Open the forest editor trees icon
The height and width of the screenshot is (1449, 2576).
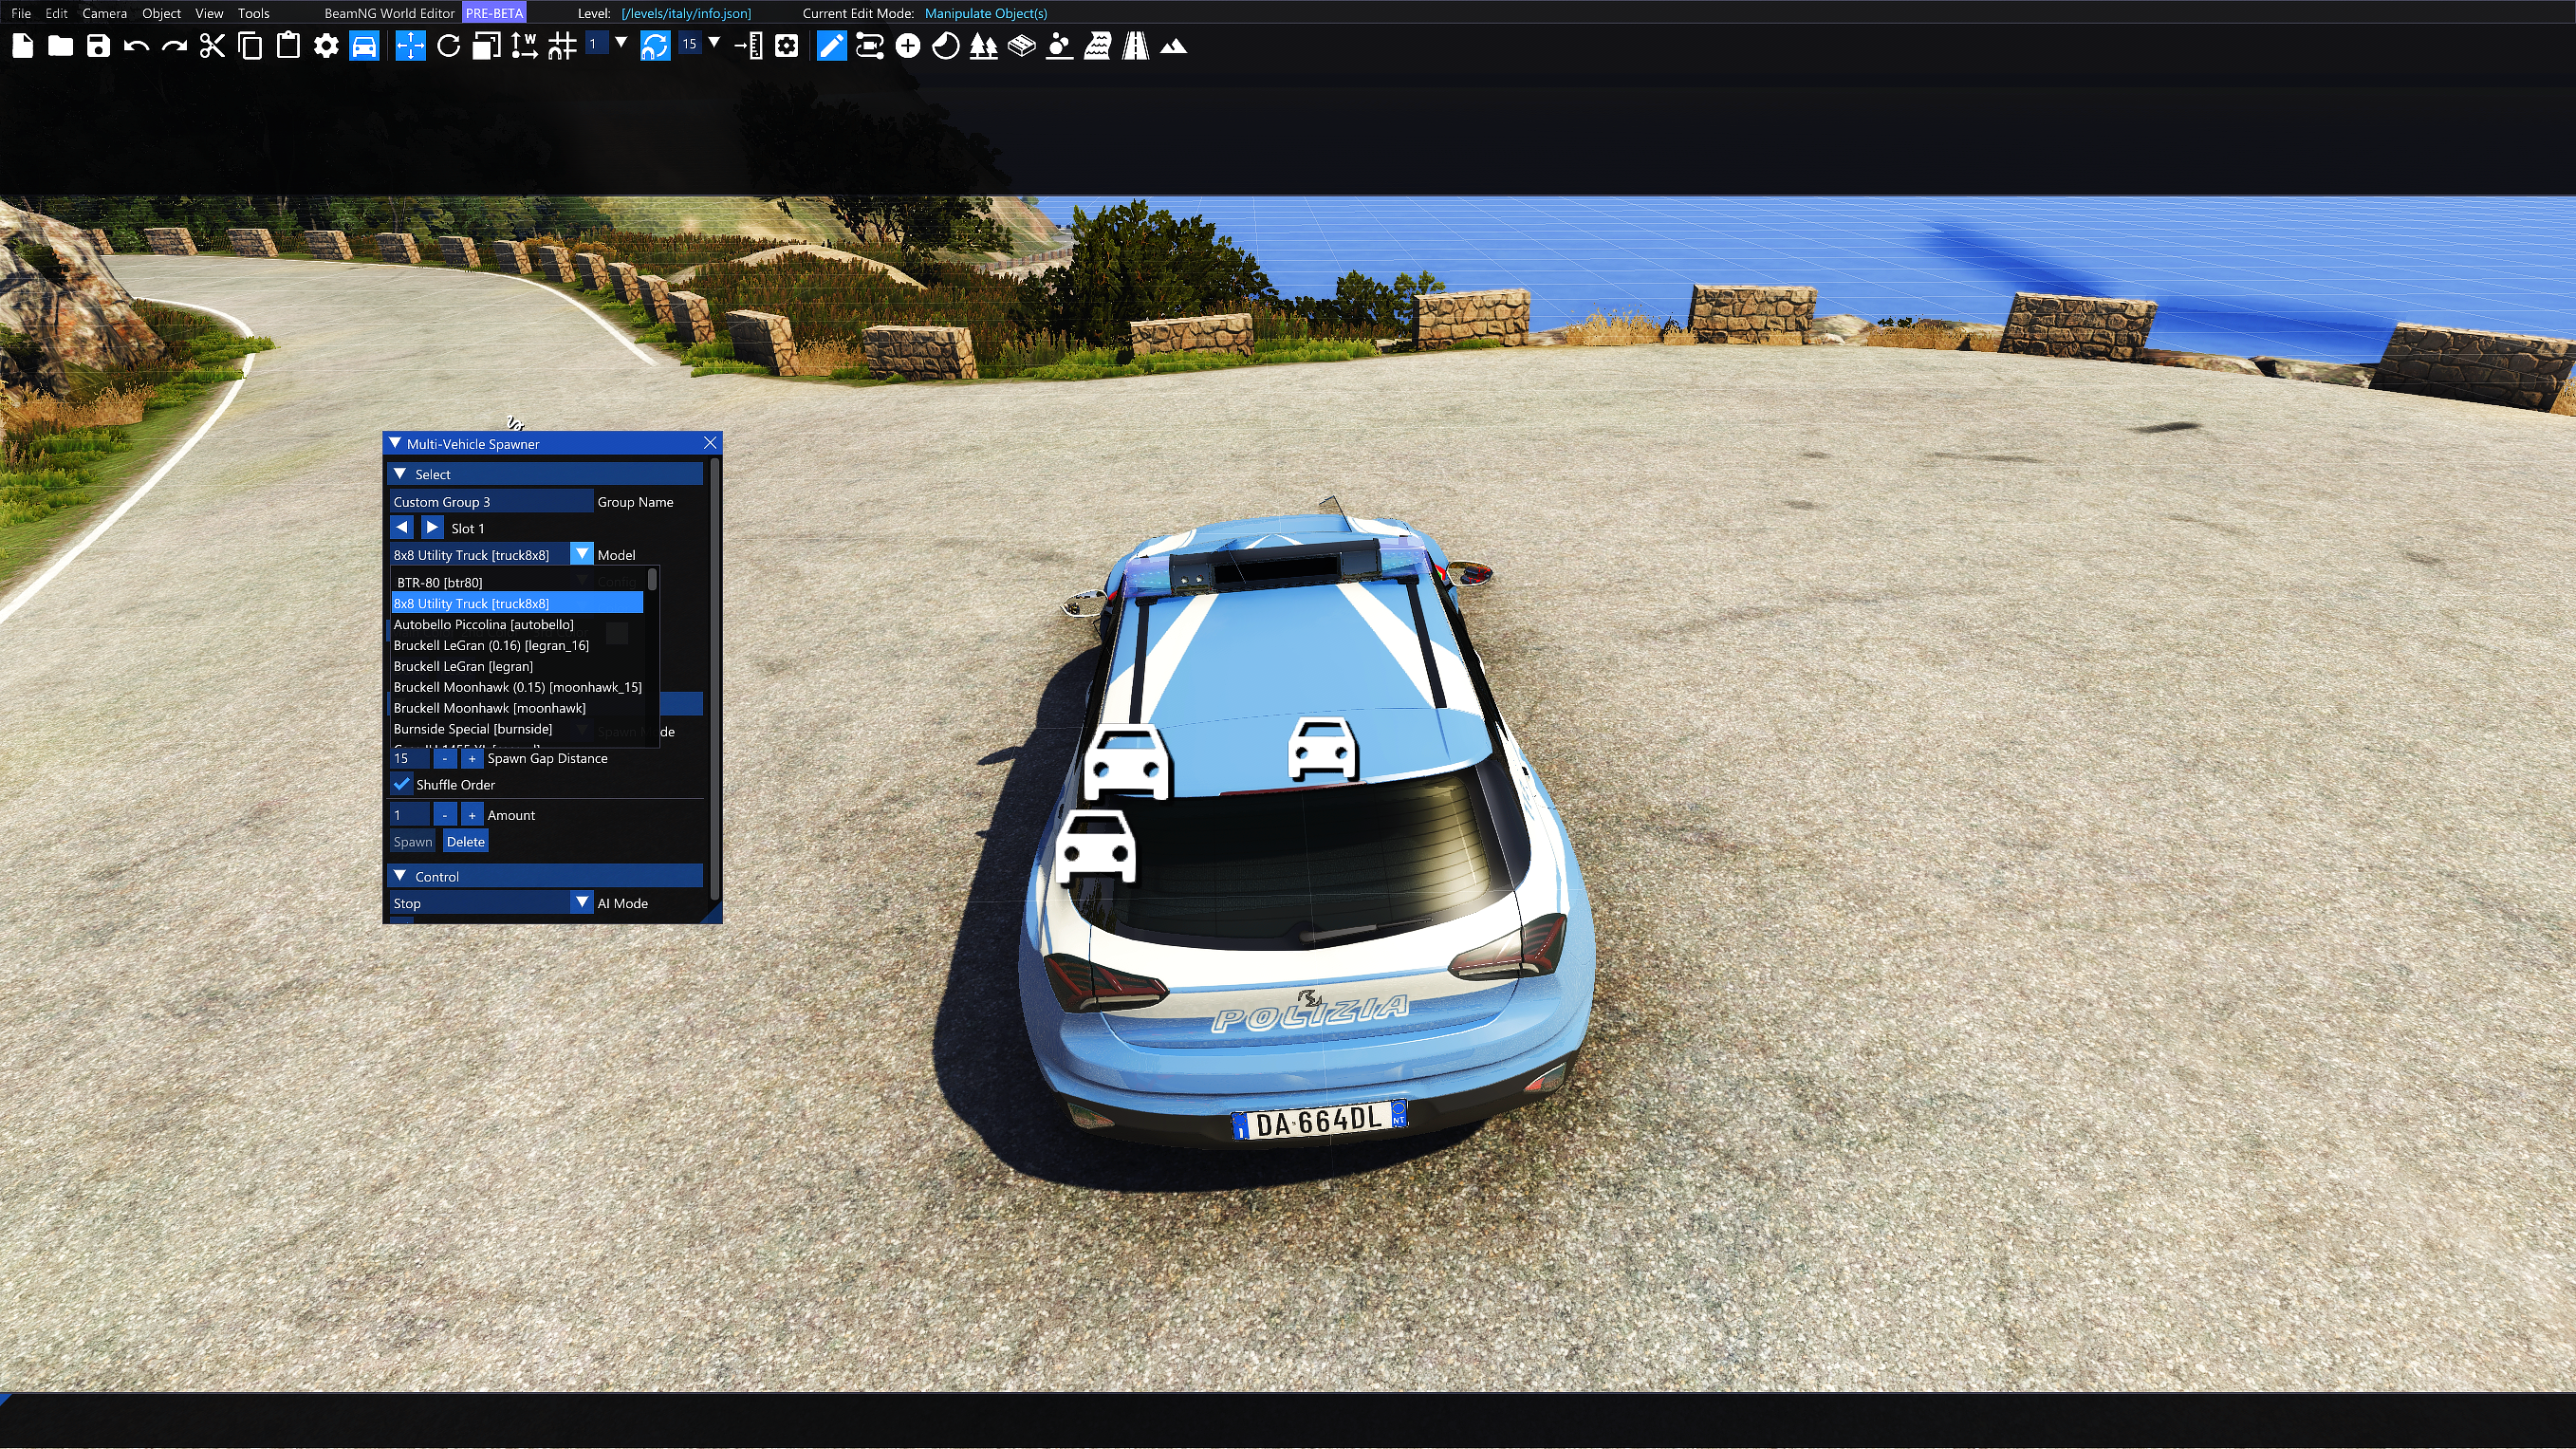[x=984, y=46]
